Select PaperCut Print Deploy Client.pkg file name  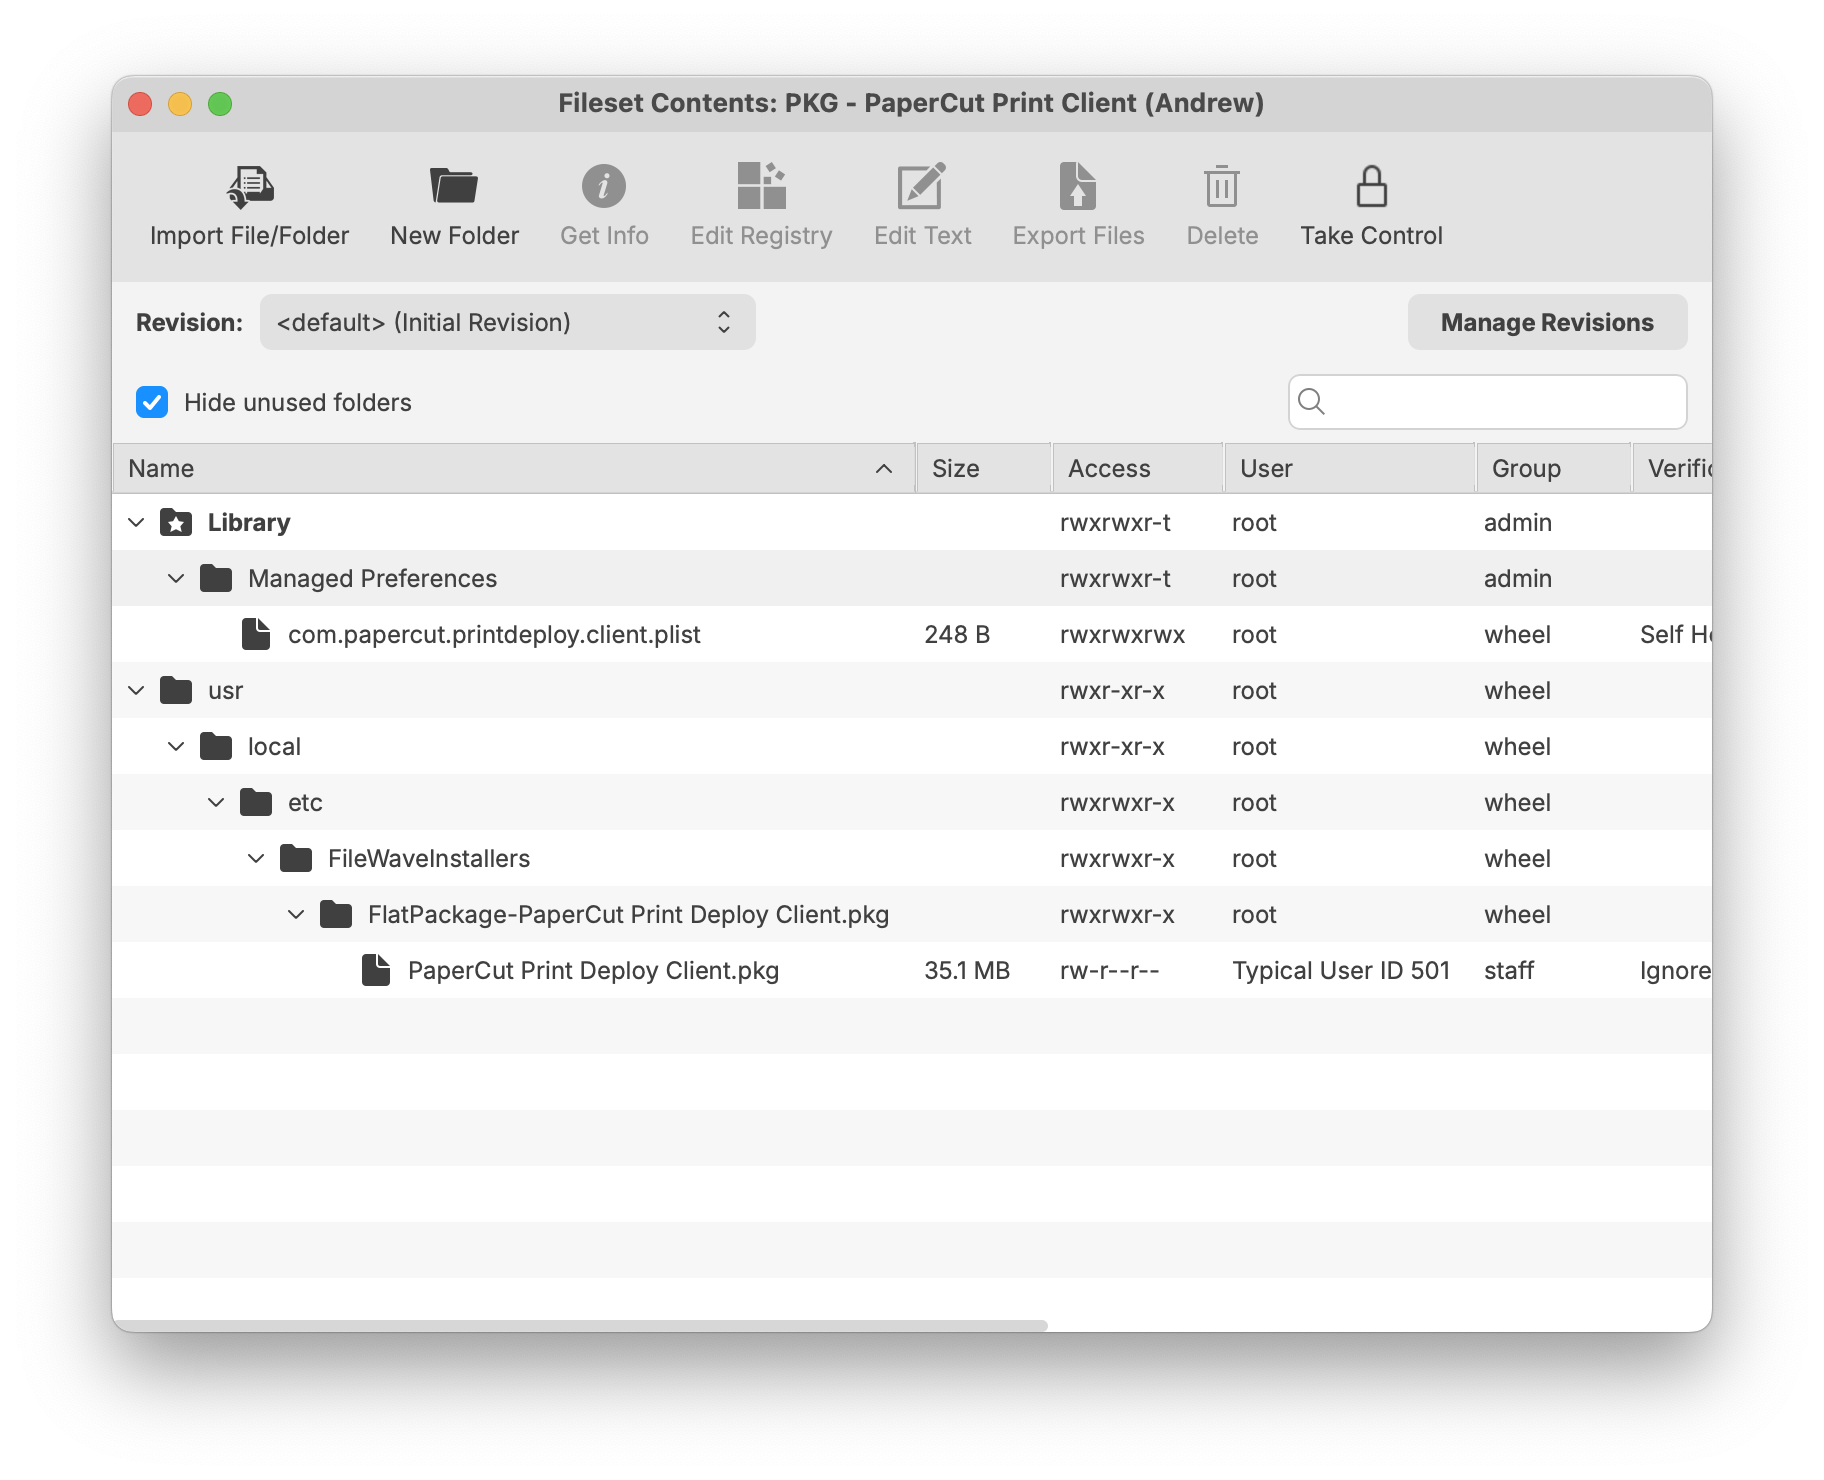pos(593,970)
